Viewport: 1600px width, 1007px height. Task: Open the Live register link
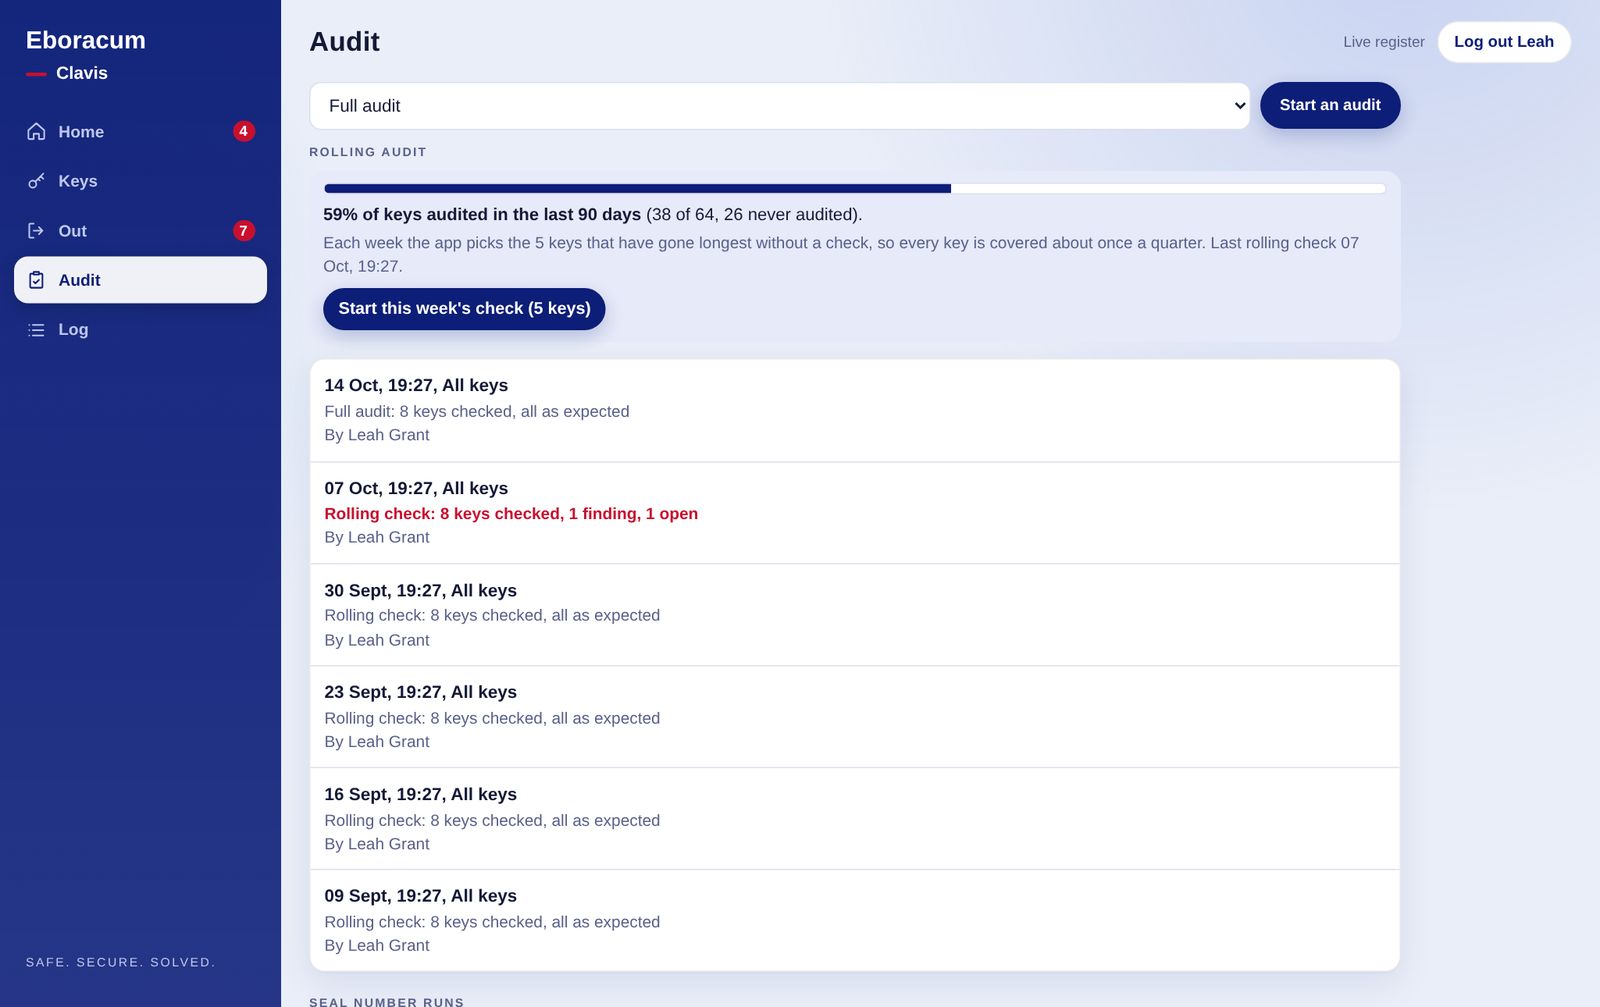click(x=1384, y=42)
